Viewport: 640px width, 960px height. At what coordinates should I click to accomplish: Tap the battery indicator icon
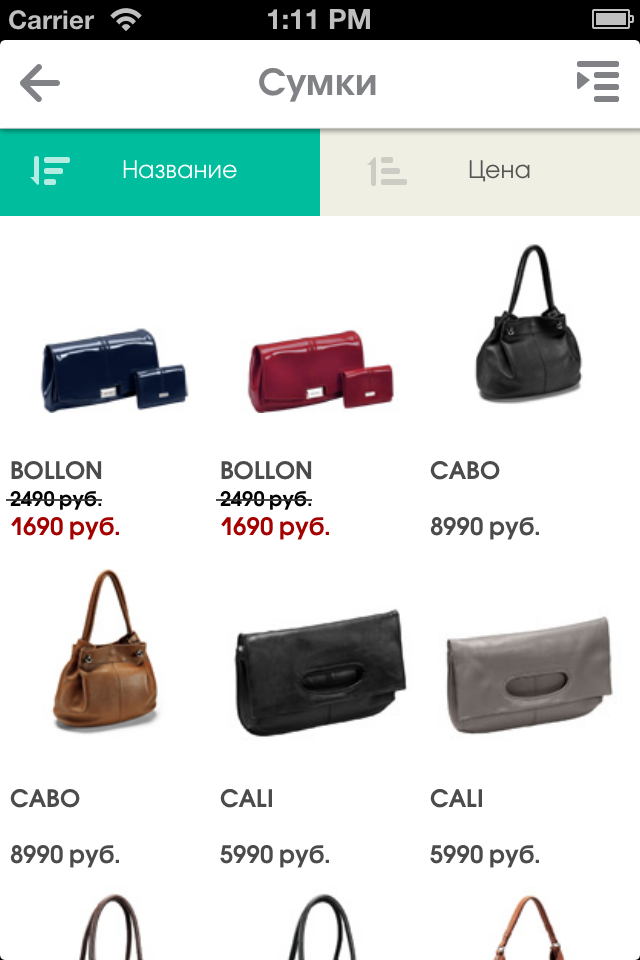pyautogui.click(x=612, y=20)
